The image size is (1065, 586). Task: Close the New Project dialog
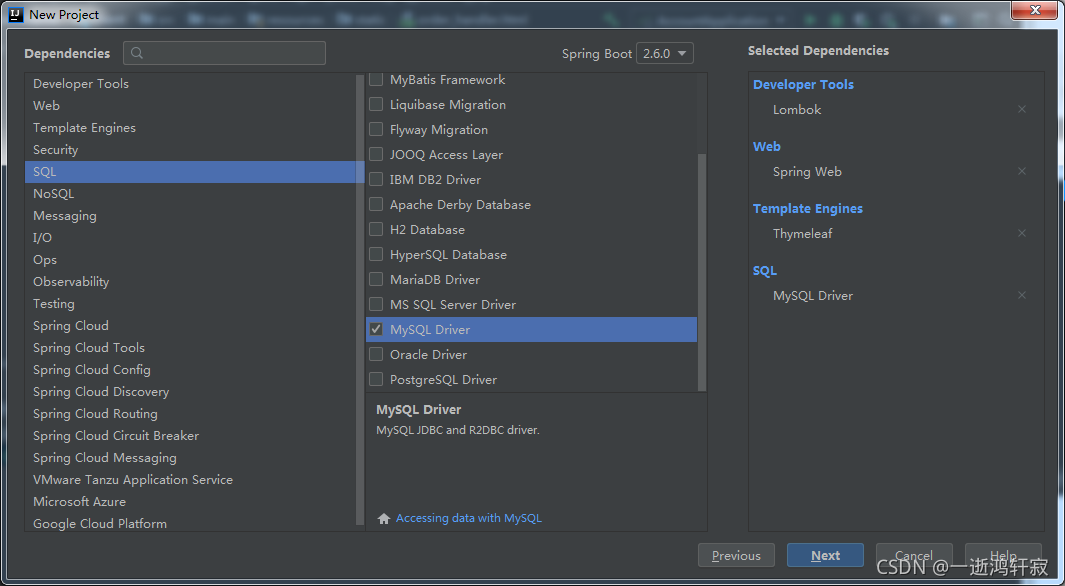point(1035,10)
